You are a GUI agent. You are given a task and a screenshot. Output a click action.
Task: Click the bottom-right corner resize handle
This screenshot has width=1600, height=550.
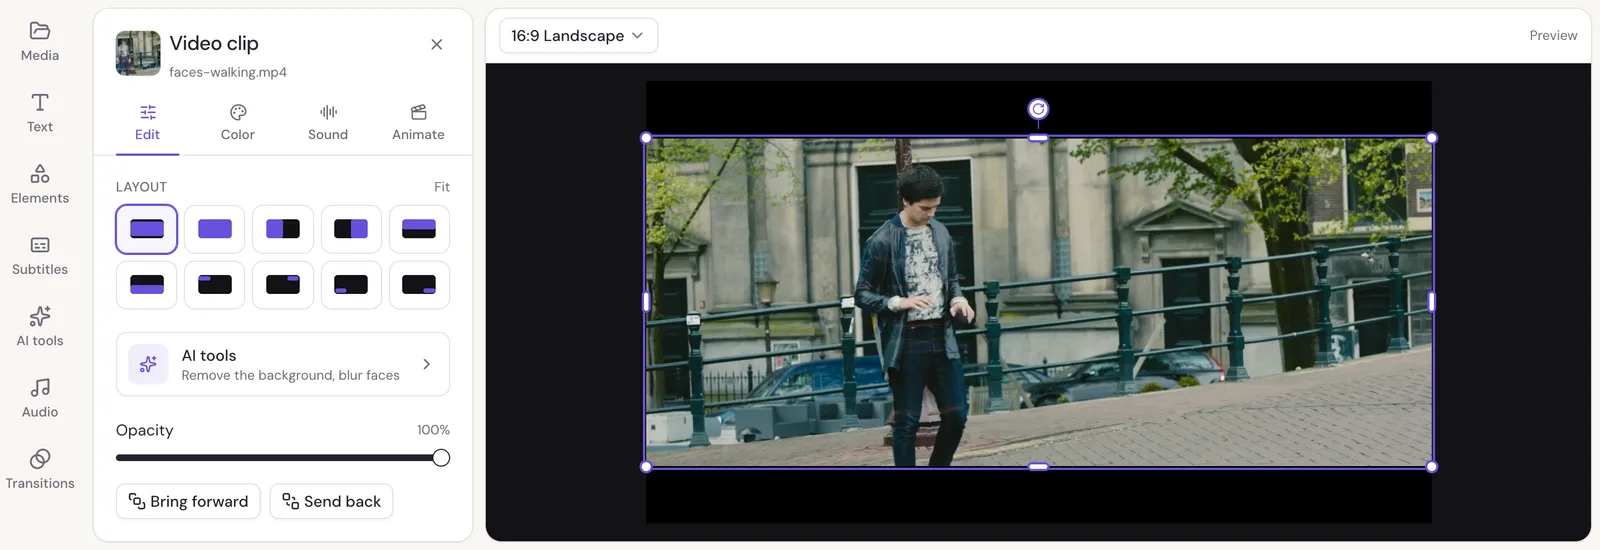tap(1432, 467)
